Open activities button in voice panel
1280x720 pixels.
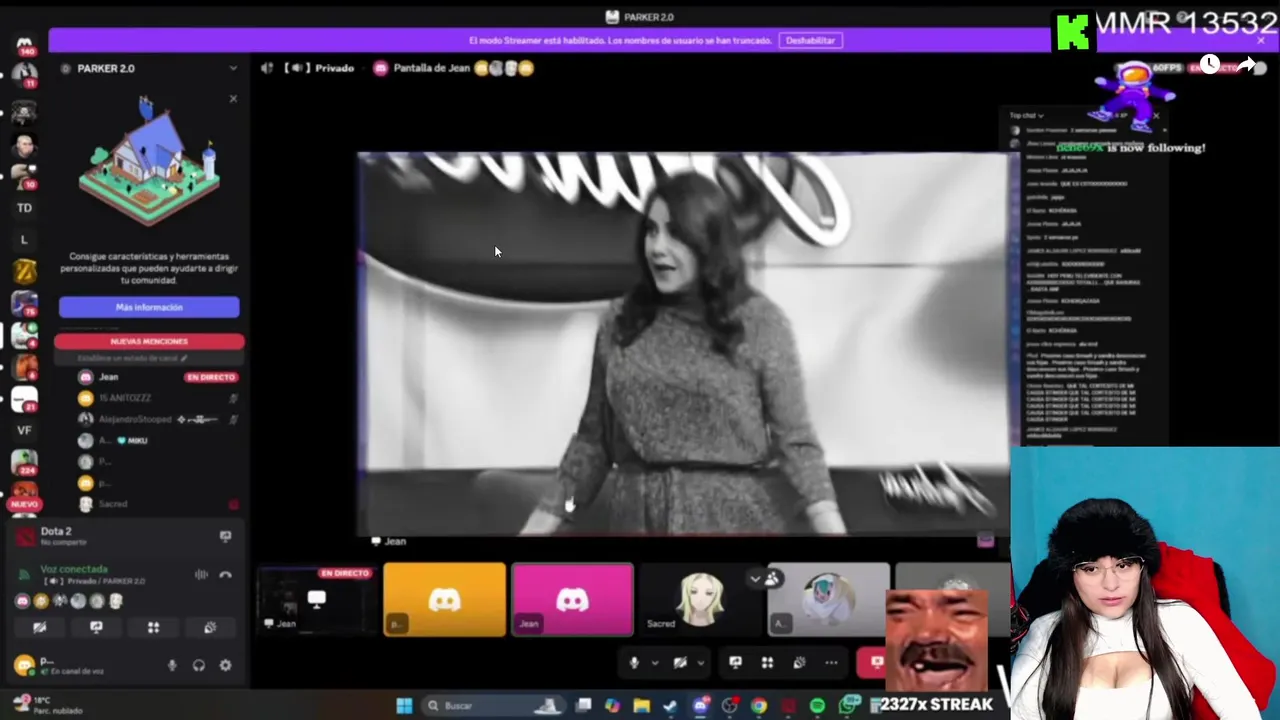pos(153,628)
